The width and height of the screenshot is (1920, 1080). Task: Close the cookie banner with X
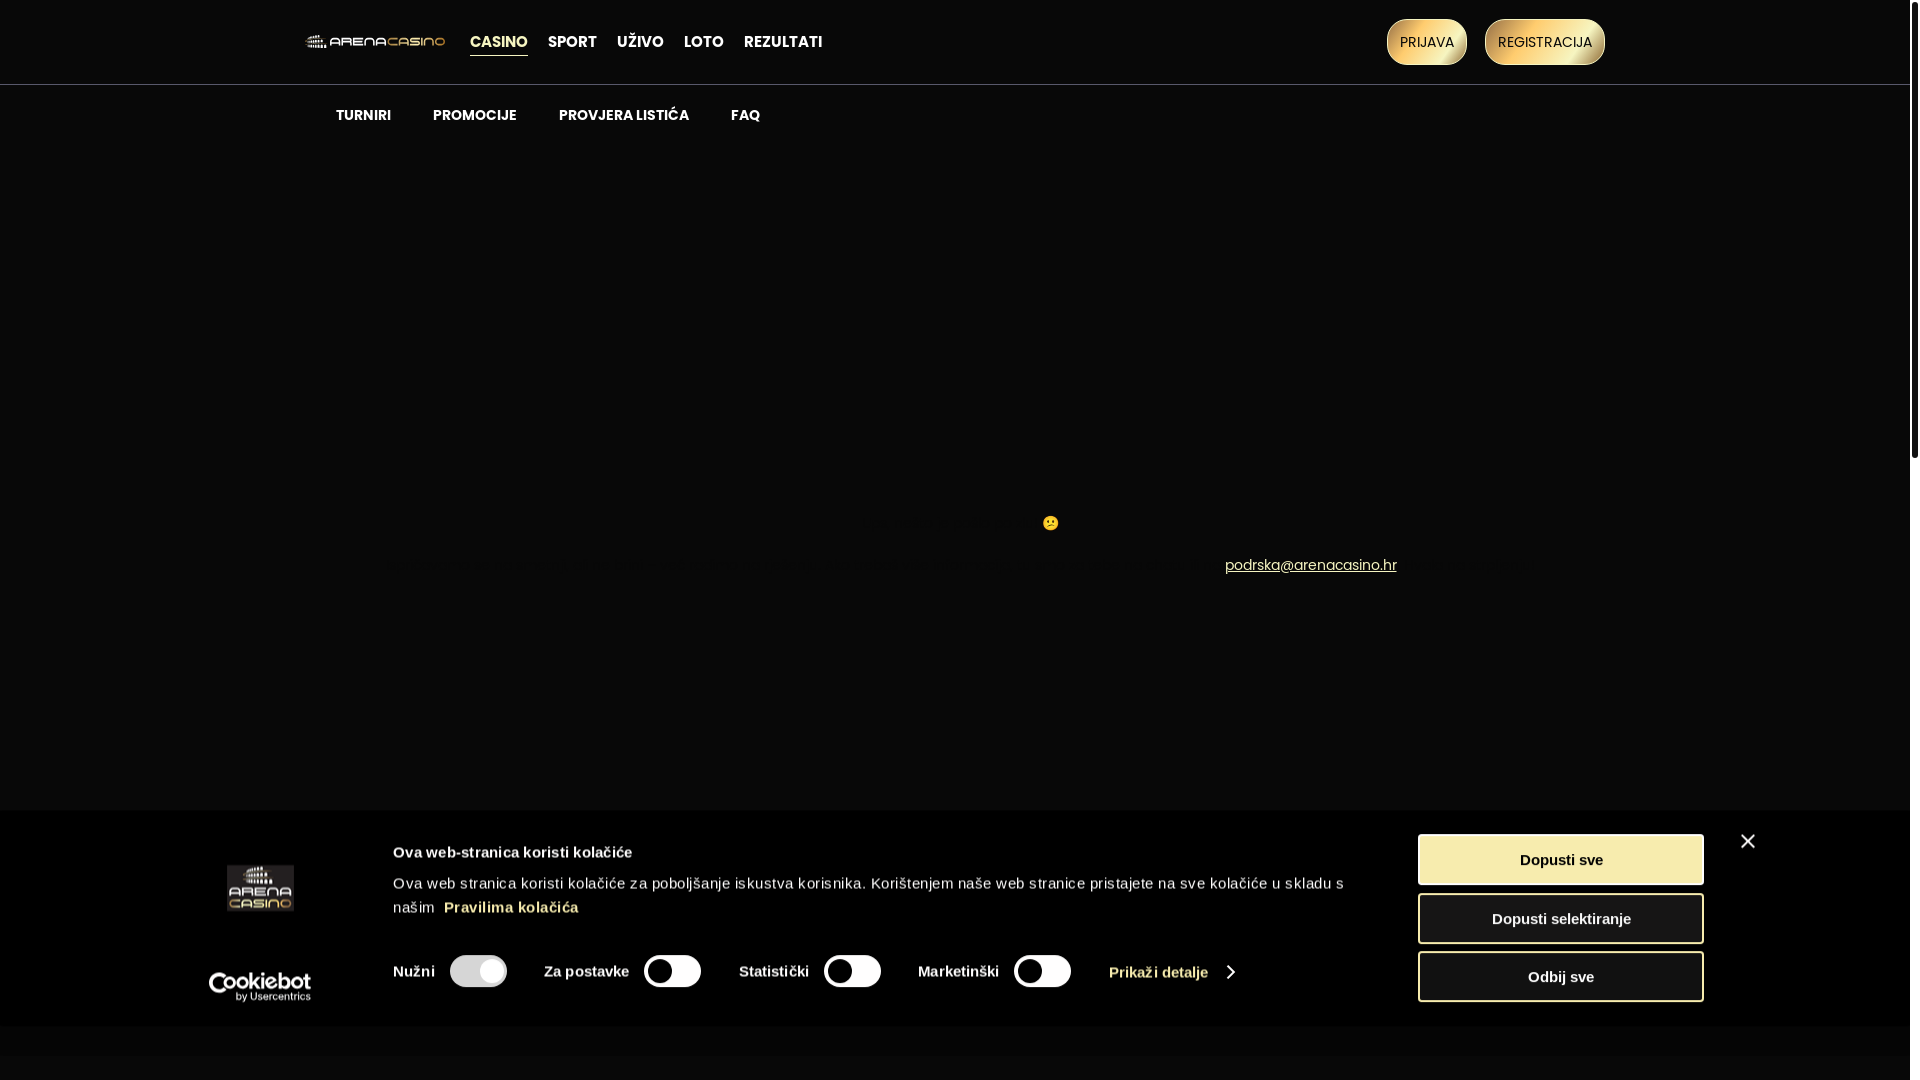(1748, 841)
